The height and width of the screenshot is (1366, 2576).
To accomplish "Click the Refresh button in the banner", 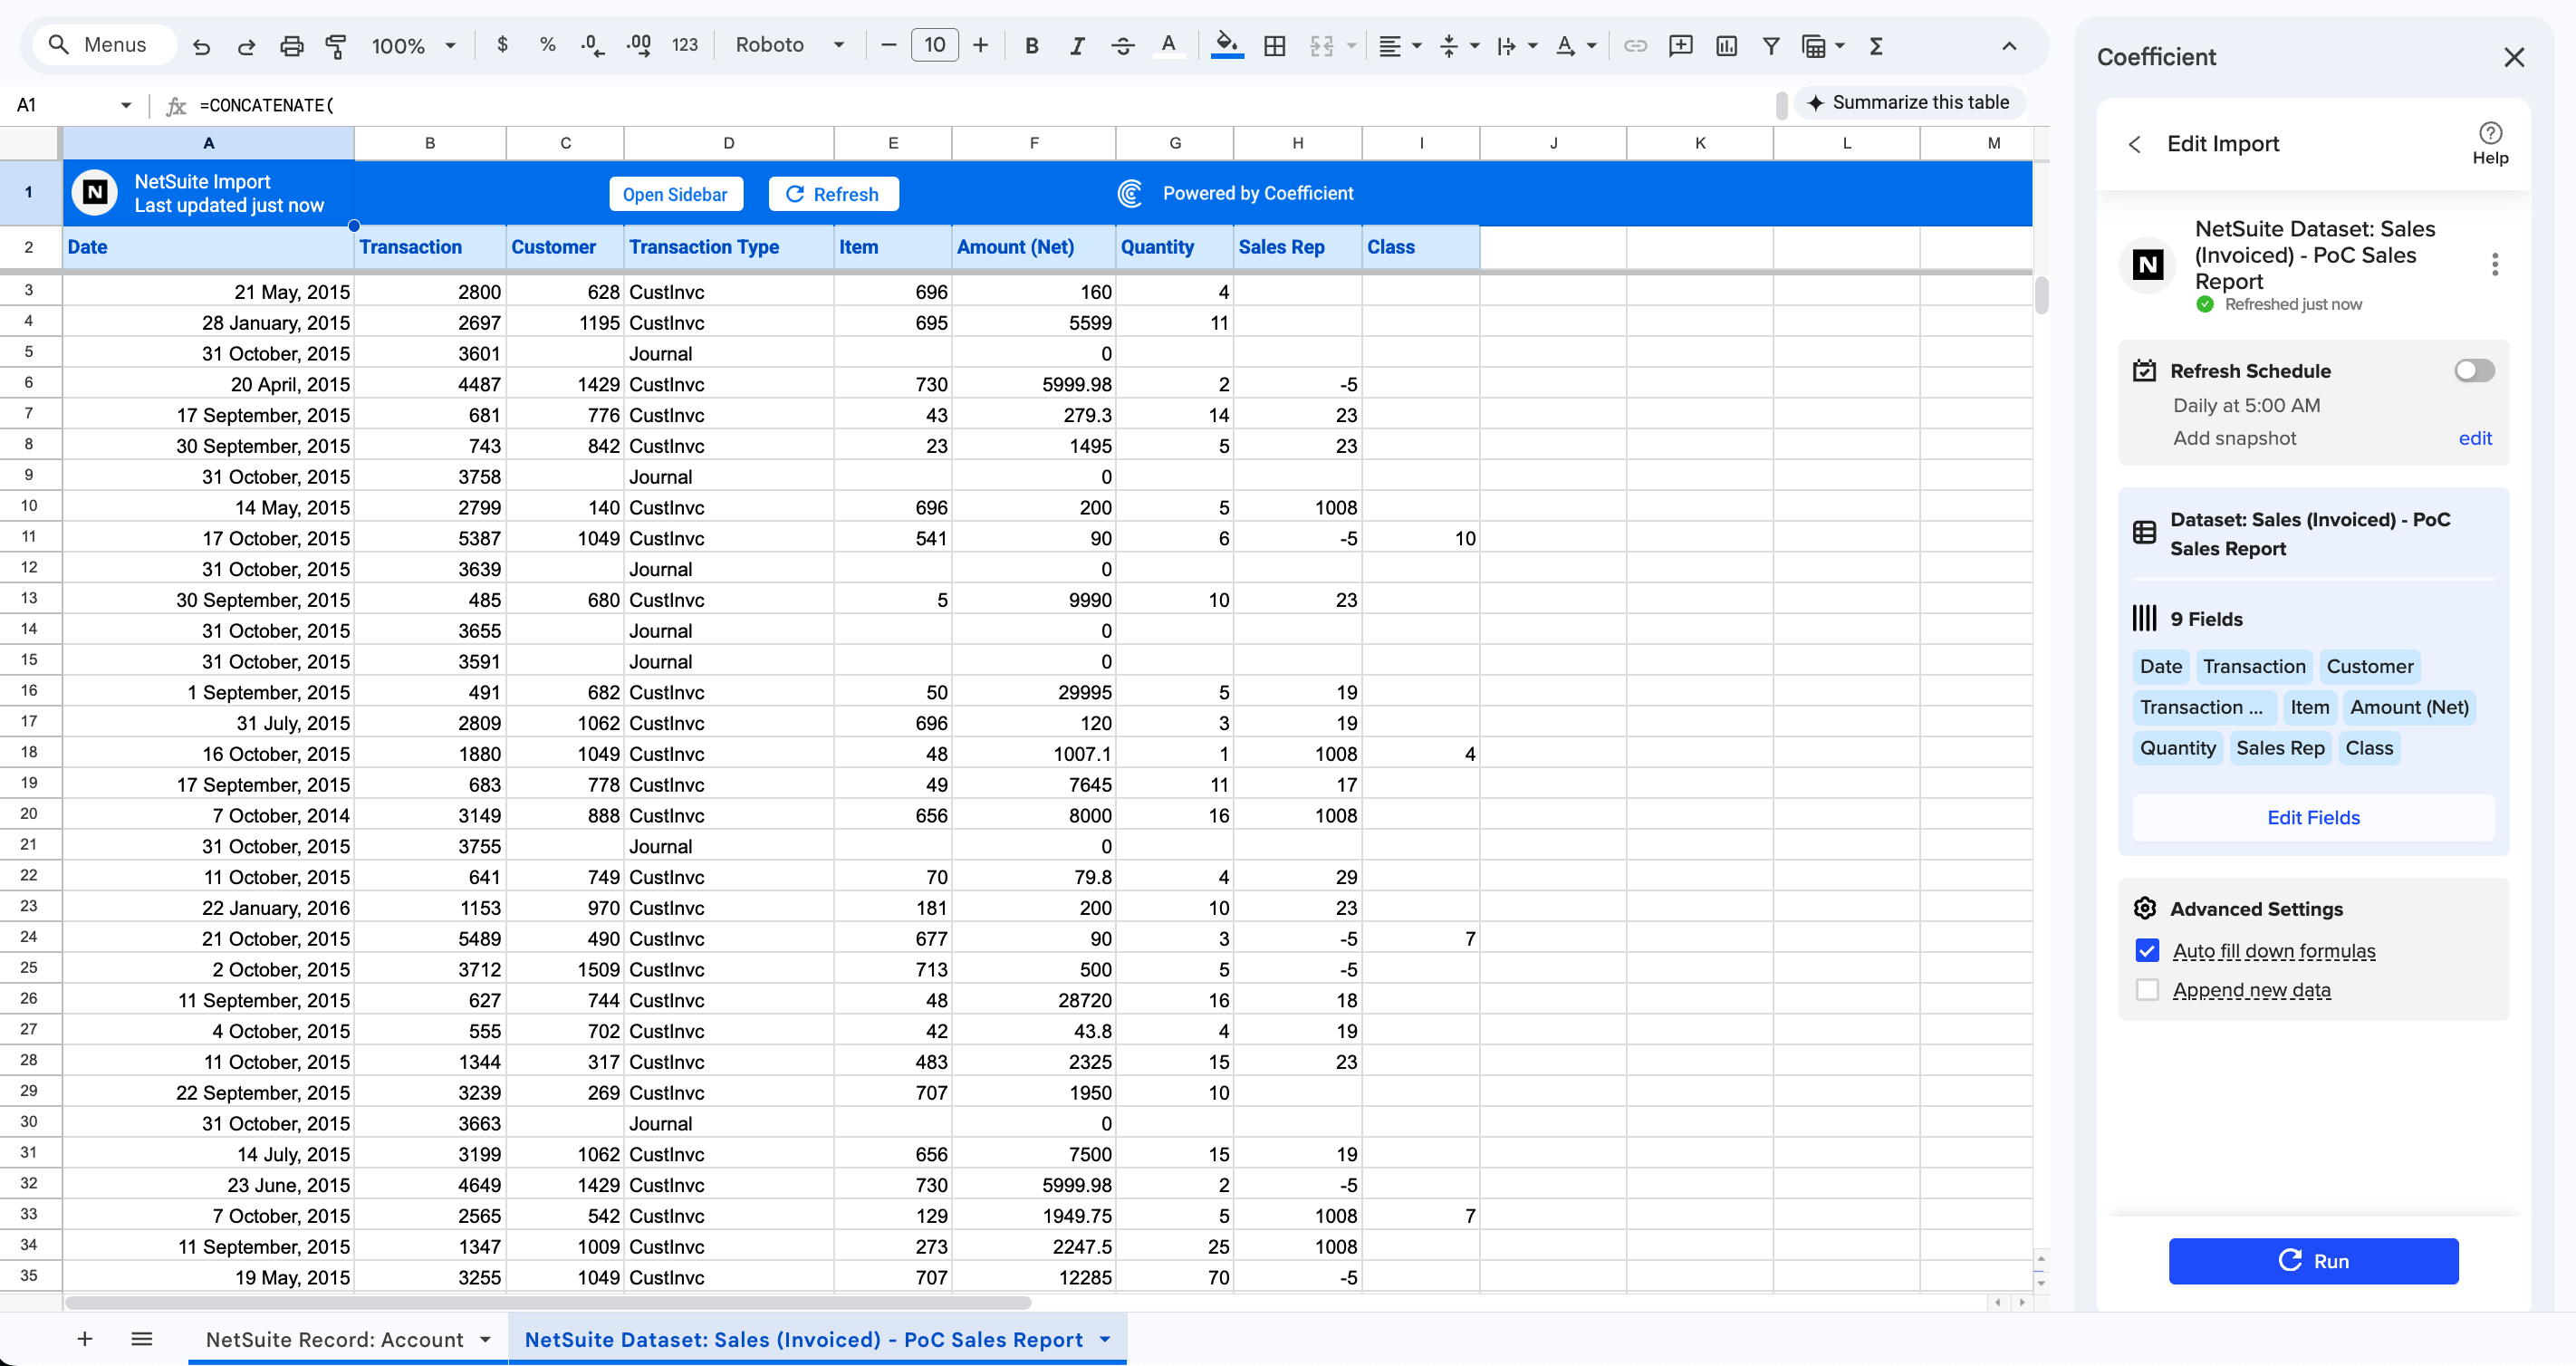I will coord(833,193).
